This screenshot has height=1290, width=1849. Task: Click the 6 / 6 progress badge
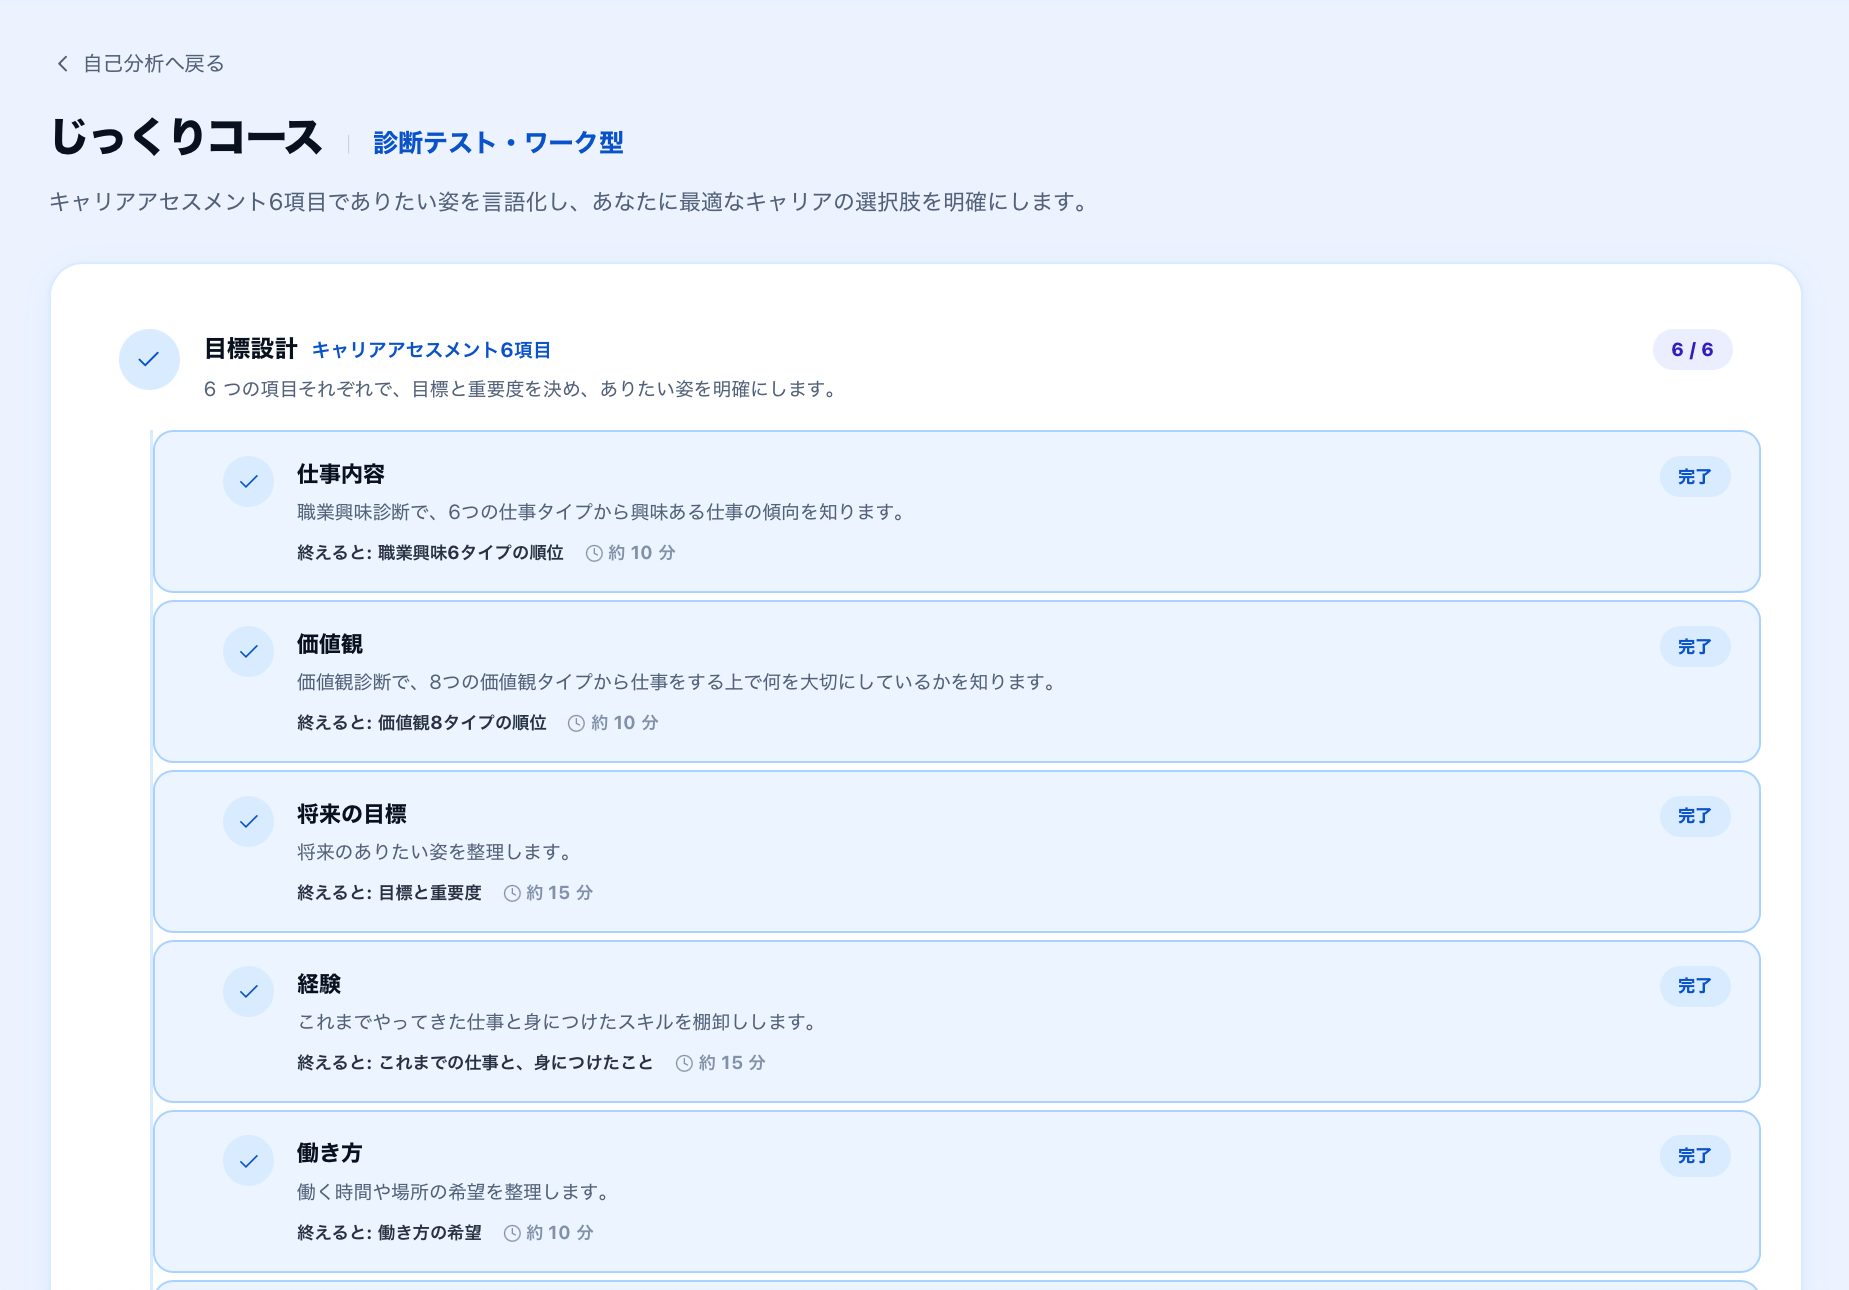point(1692,350)
